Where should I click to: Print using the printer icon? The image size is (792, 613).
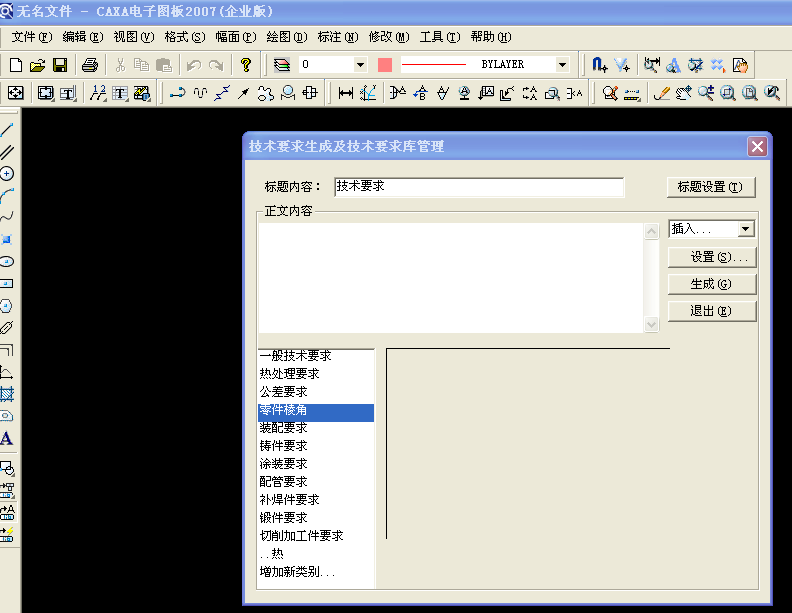tap(90, 65)
